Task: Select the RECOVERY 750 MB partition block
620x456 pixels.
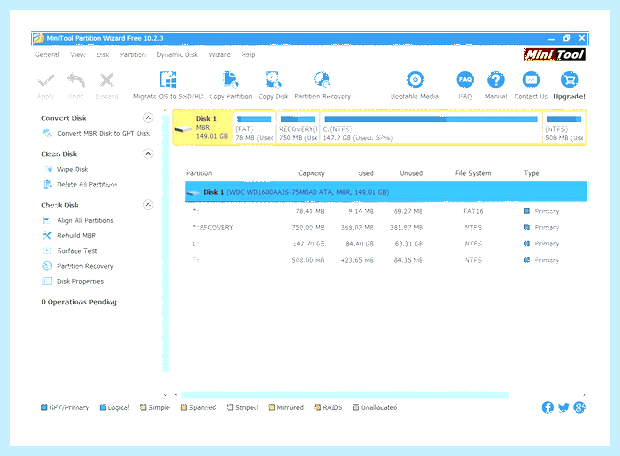Action: [x=298, y=127]
